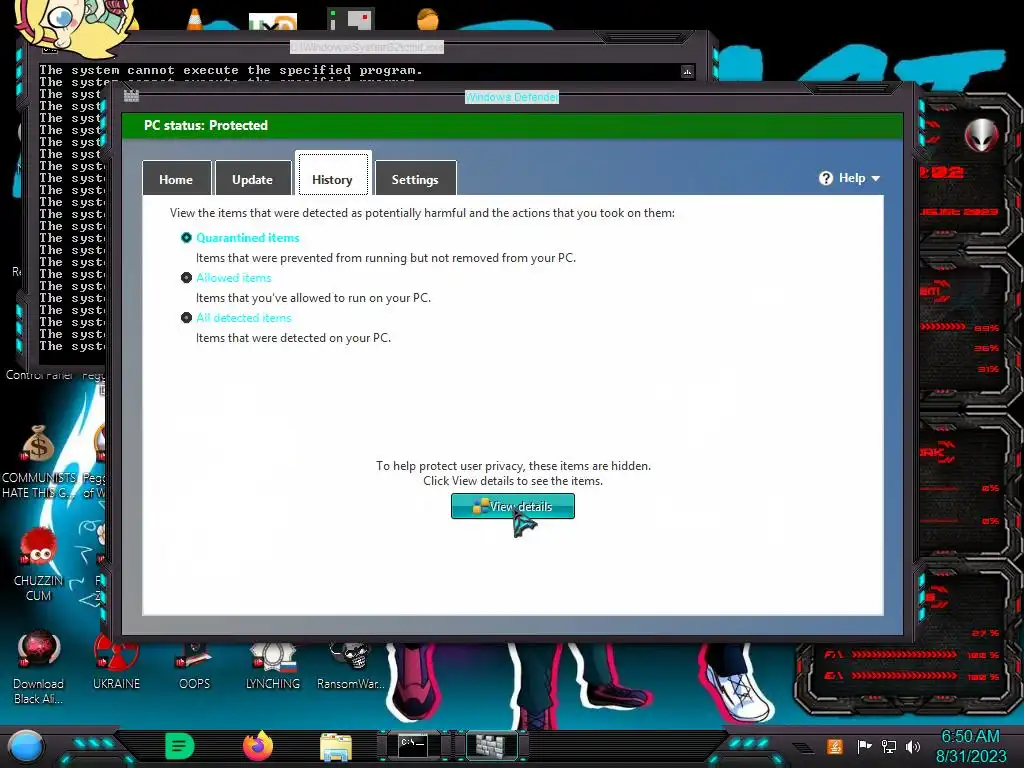
Task: Select the OOPS desktop icon
Action: coord(194,666)
